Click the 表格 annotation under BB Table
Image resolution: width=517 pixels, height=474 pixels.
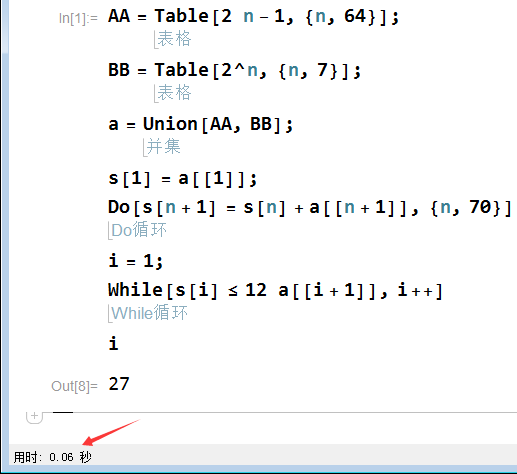click(x=174, y=93)
